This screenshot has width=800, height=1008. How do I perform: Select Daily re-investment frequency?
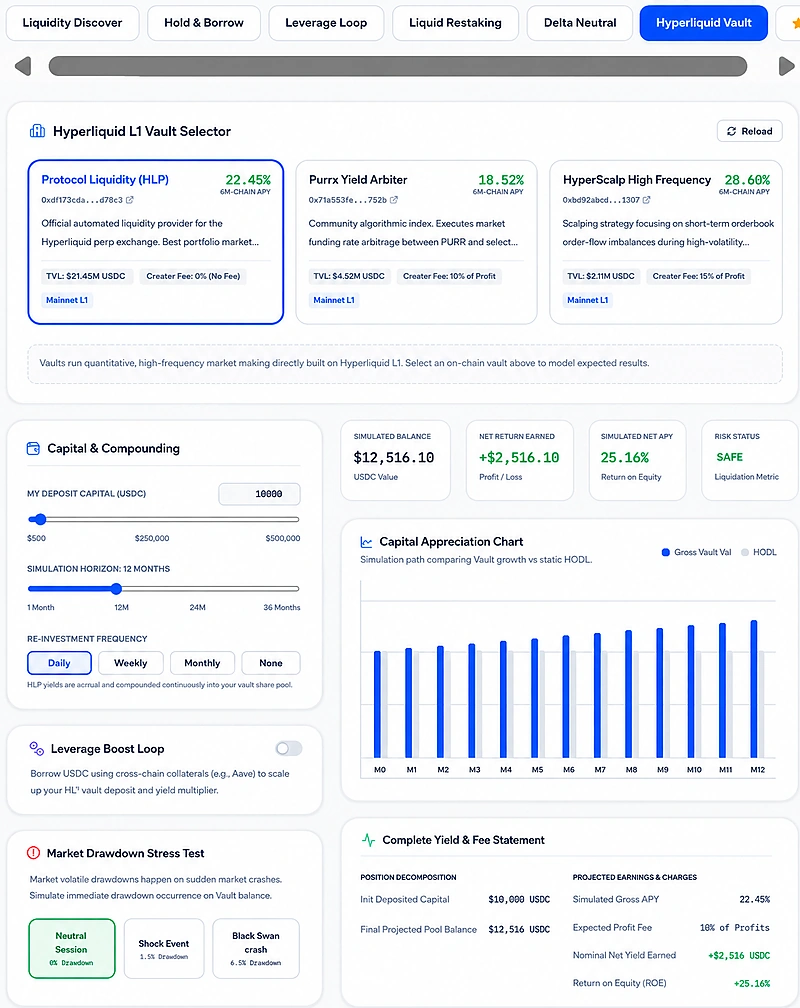point(59,663)
